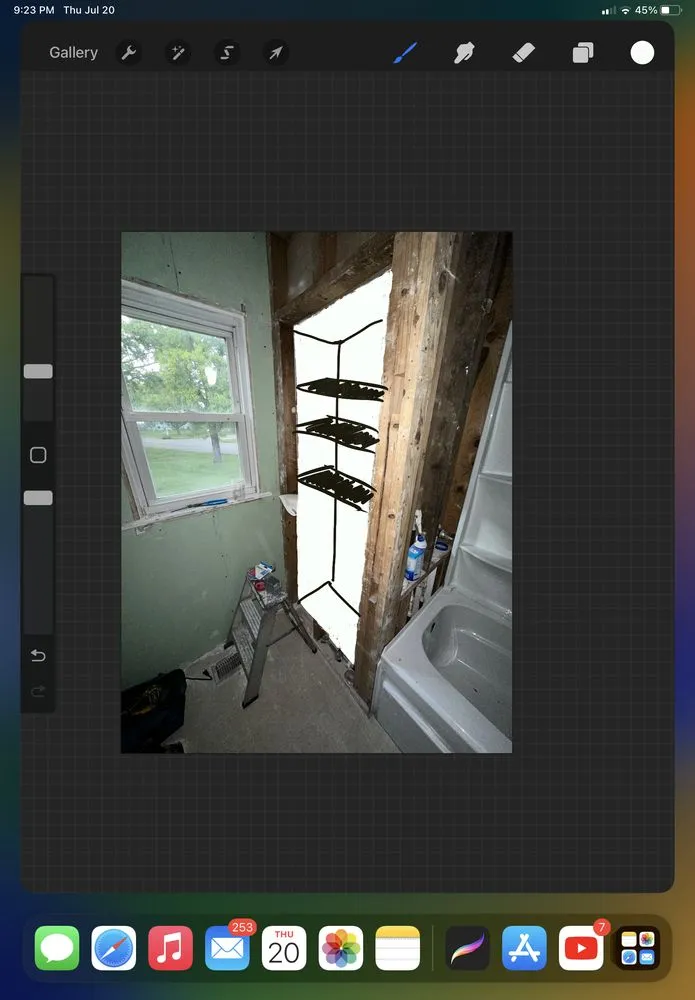Tap the redo arrow in sidebar

tap(38, 692)
